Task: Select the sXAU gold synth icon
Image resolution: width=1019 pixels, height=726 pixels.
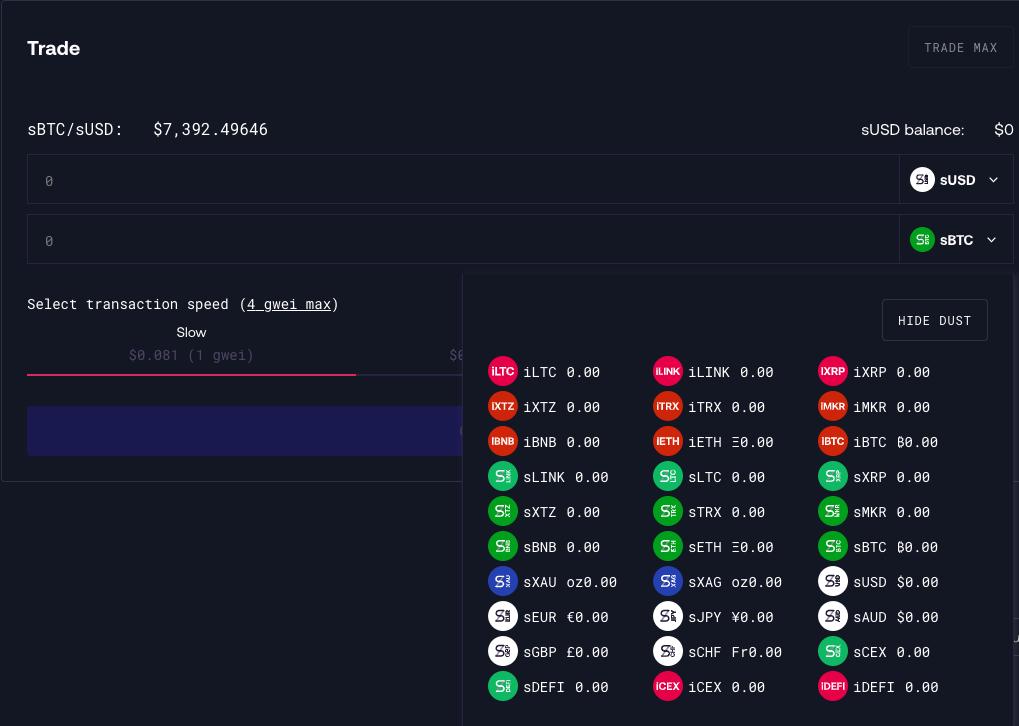Action: pos(502,582)
